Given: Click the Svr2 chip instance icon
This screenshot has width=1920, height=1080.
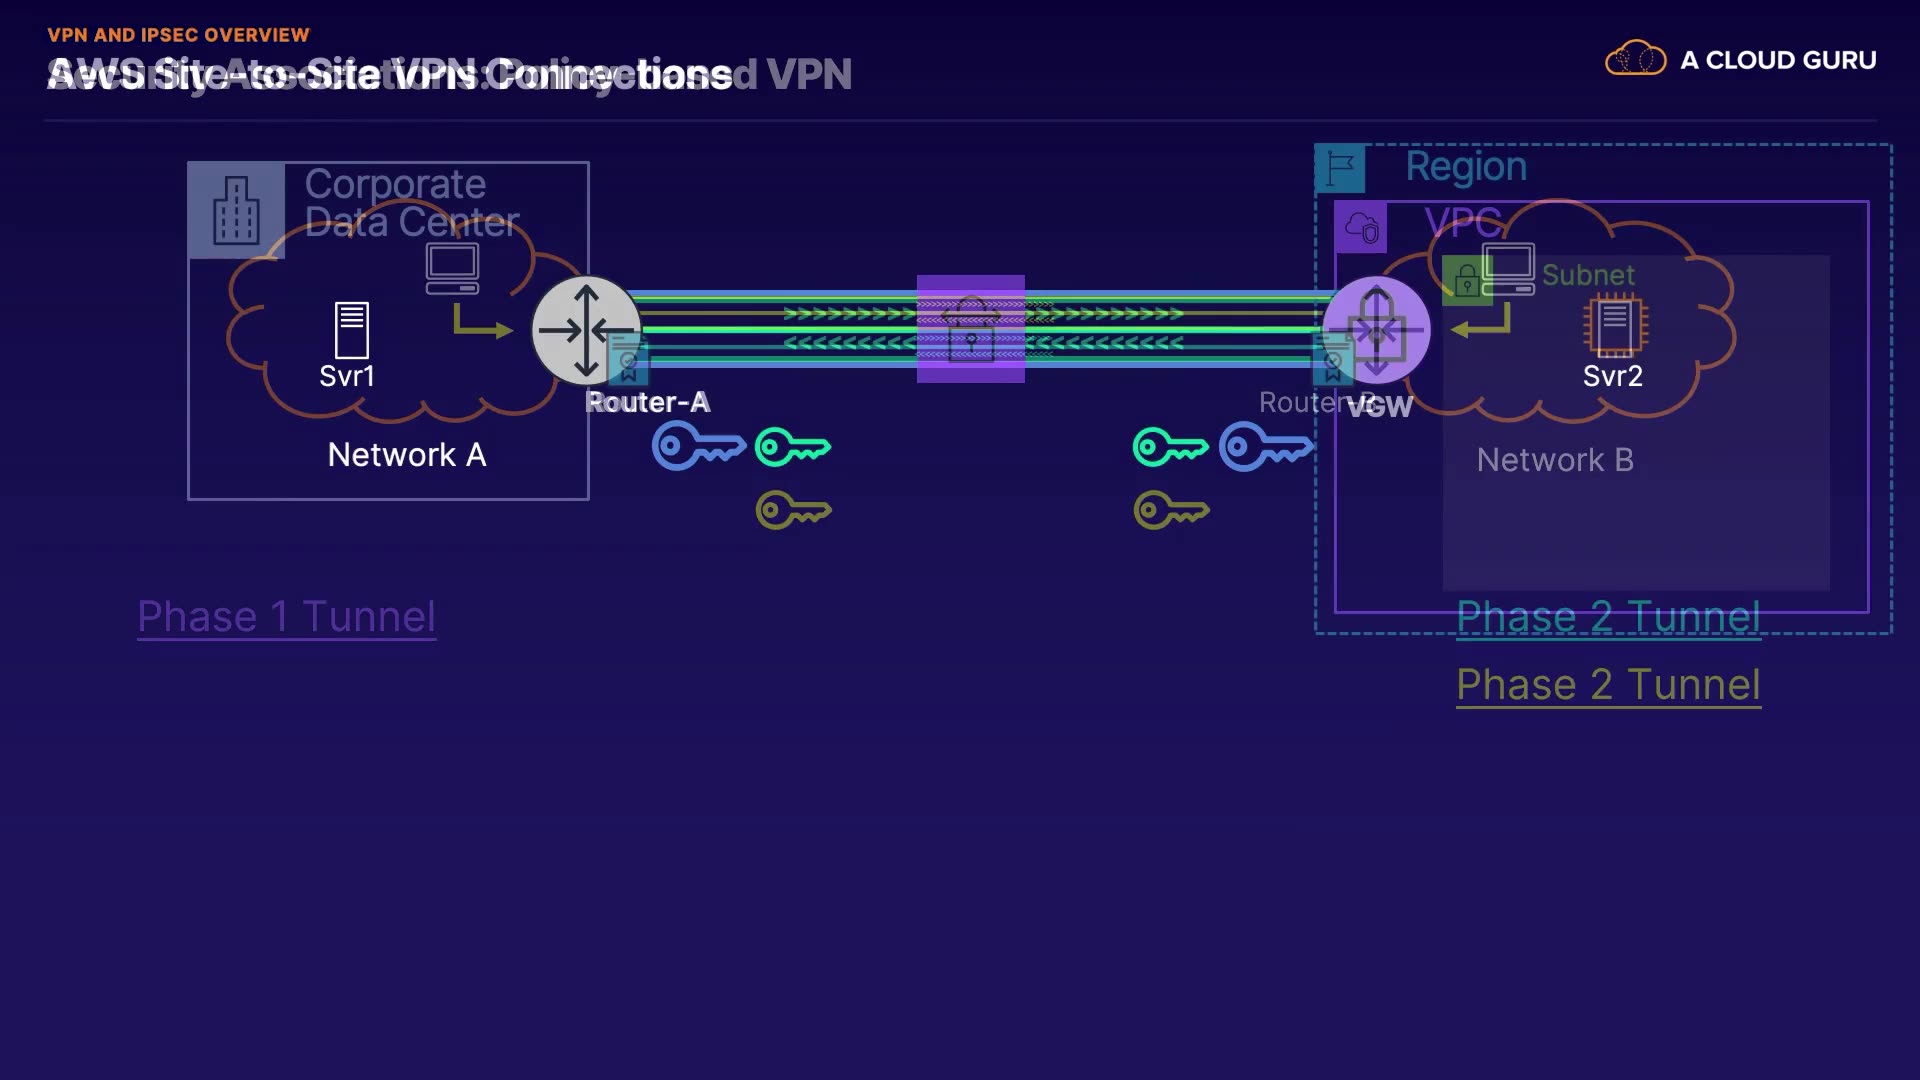Looking at the screenshot, I should tap(1614, 327).
